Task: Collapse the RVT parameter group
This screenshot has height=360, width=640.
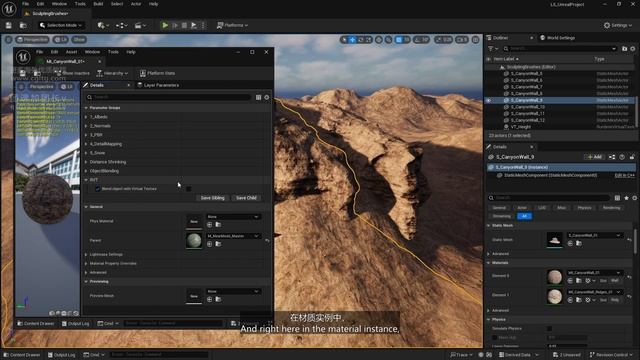Action: (x=86, y=180)
